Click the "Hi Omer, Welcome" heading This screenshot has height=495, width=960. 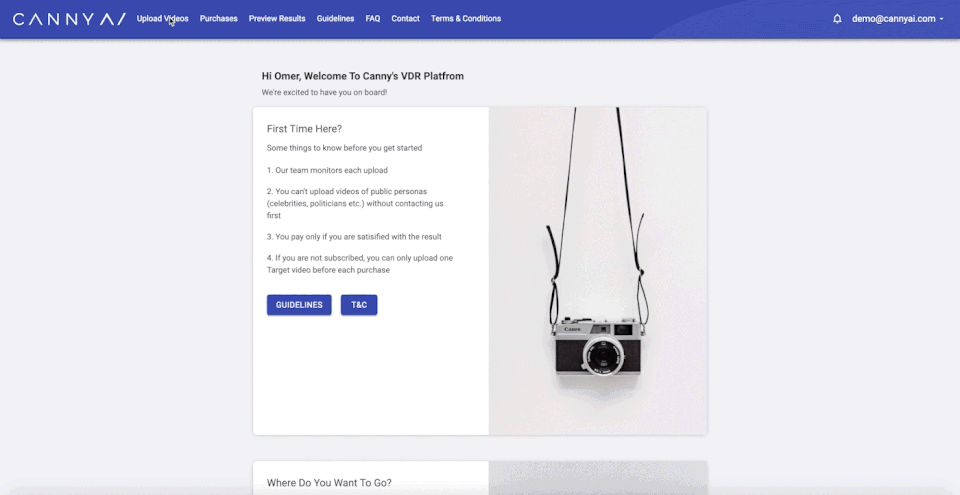[362, 76]
